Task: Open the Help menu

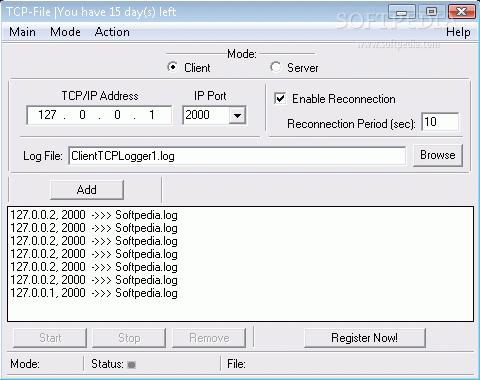Action: [458, 32]
